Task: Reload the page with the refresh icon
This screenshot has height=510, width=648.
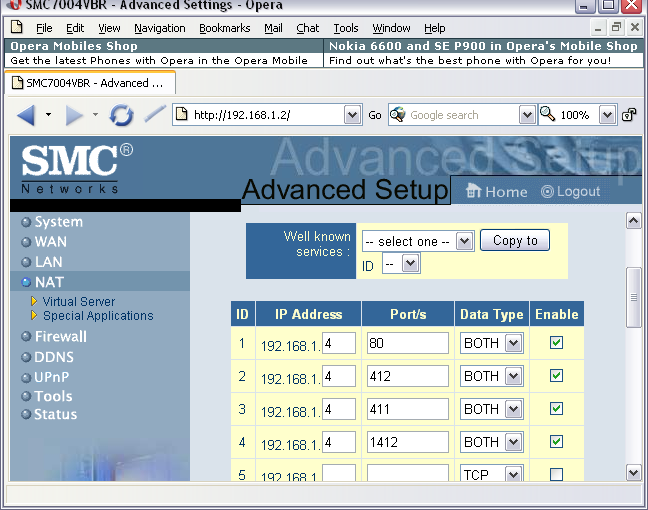Action: pos(121,115)
